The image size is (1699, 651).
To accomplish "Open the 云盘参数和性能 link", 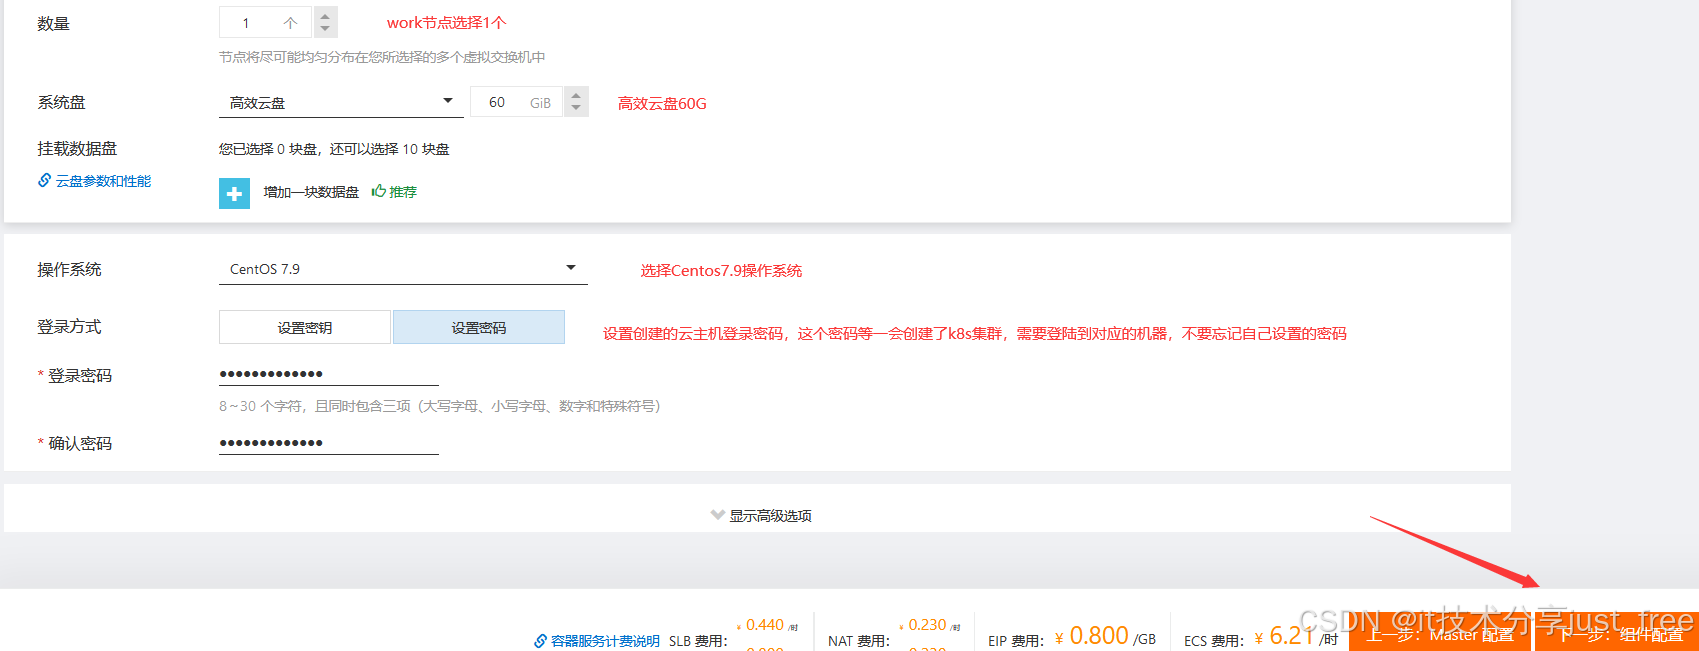I will coord(103,181).
